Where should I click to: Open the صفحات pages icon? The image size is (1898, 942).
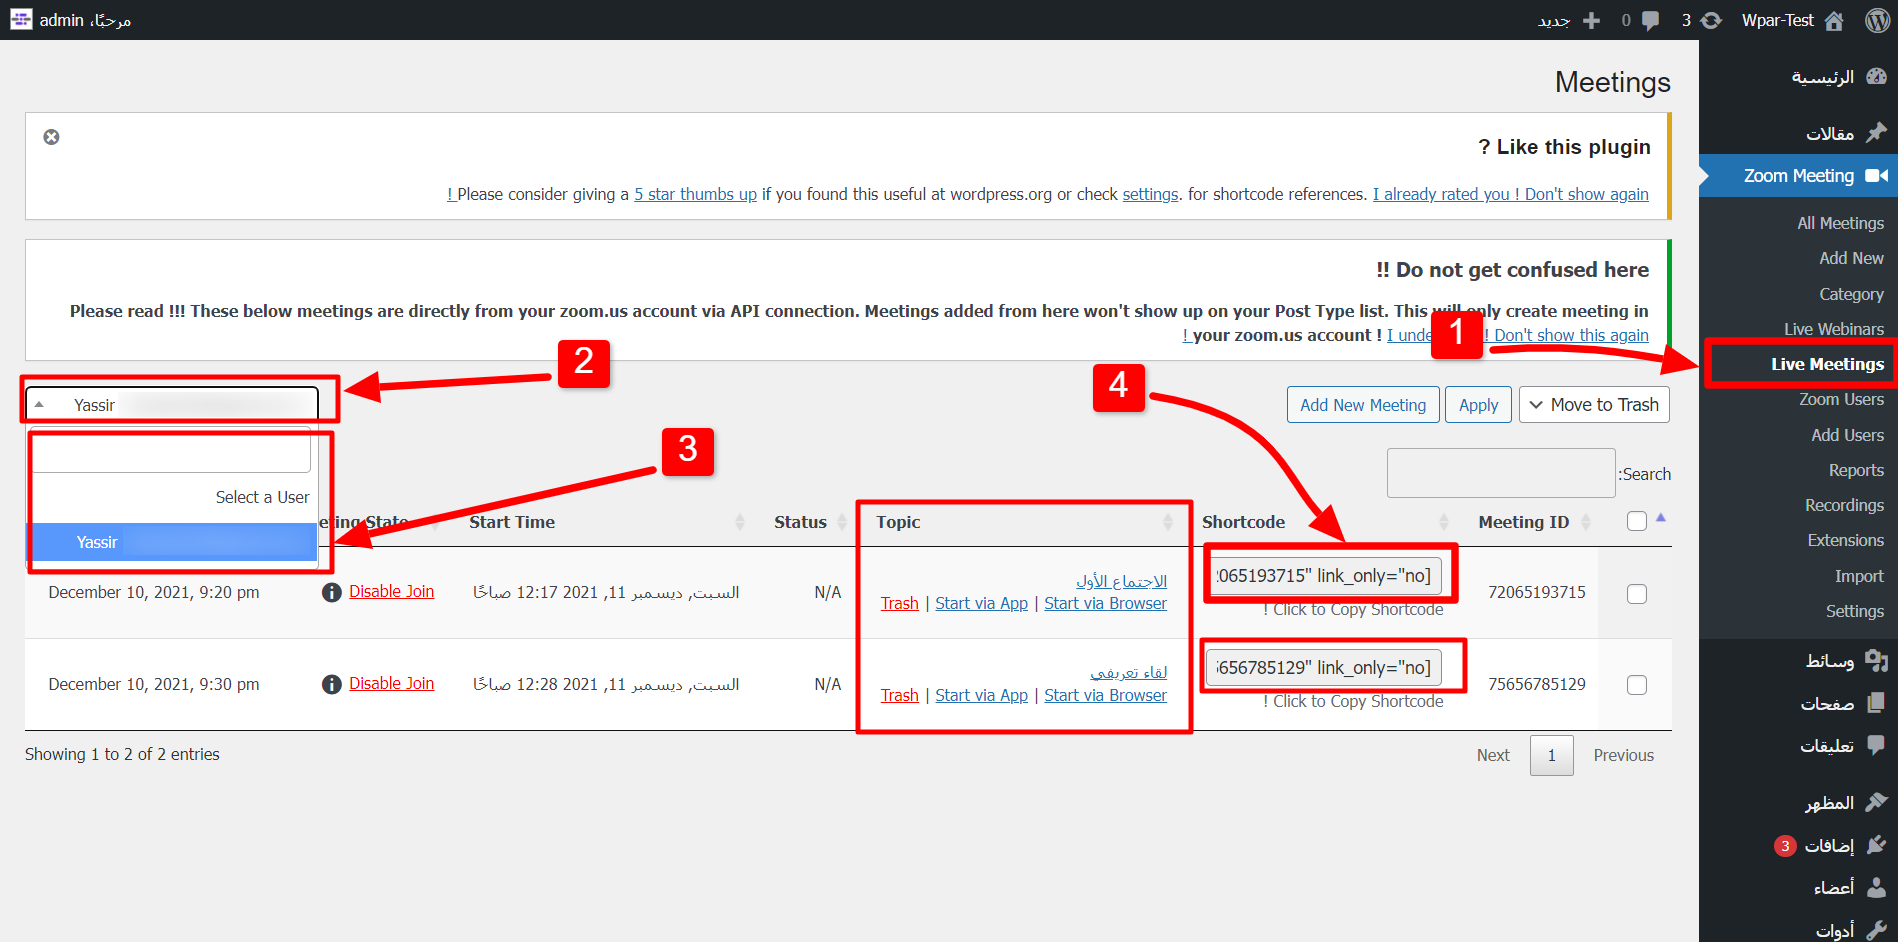click(1876, 703)
